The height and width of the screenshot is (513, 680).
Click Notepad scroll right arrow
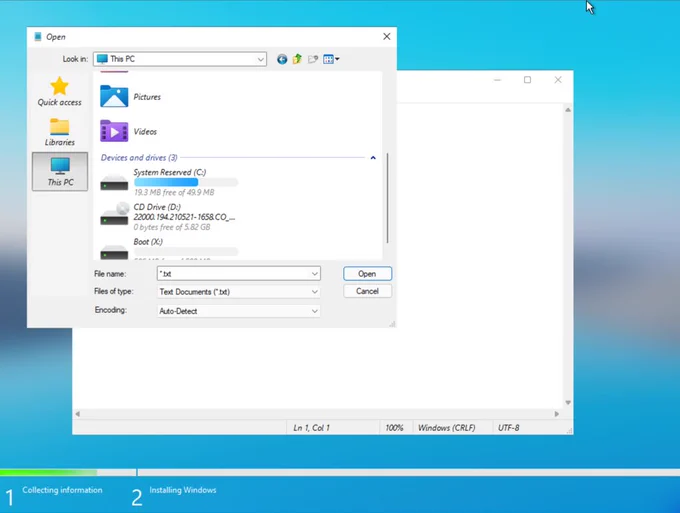pyautogui.click(x=557, y=414)
